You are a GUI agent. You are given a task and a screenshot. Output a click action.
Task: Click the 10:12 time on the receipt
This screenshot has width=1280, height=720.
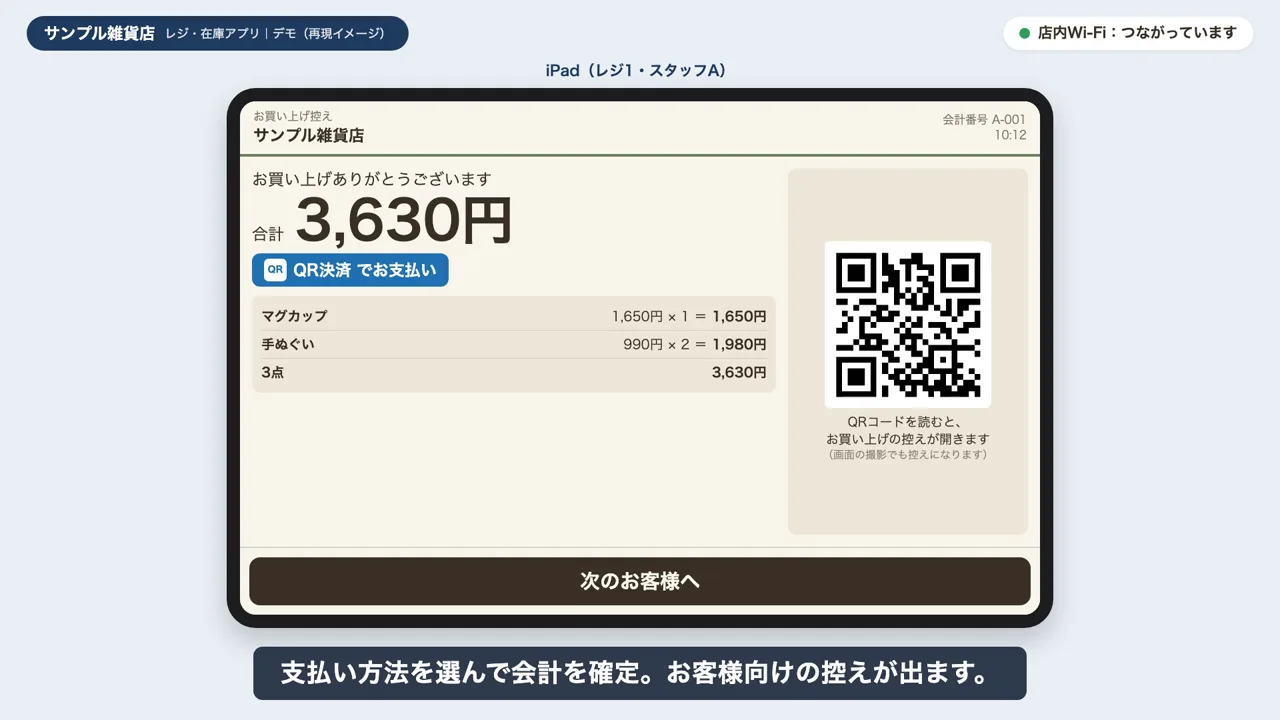1010,135
